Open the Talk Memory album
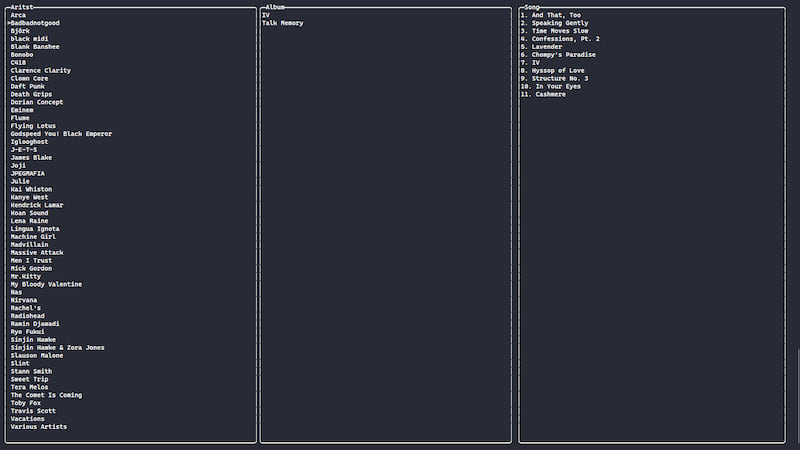The width and height of the screenshot is (800, 450). (283, 23)
